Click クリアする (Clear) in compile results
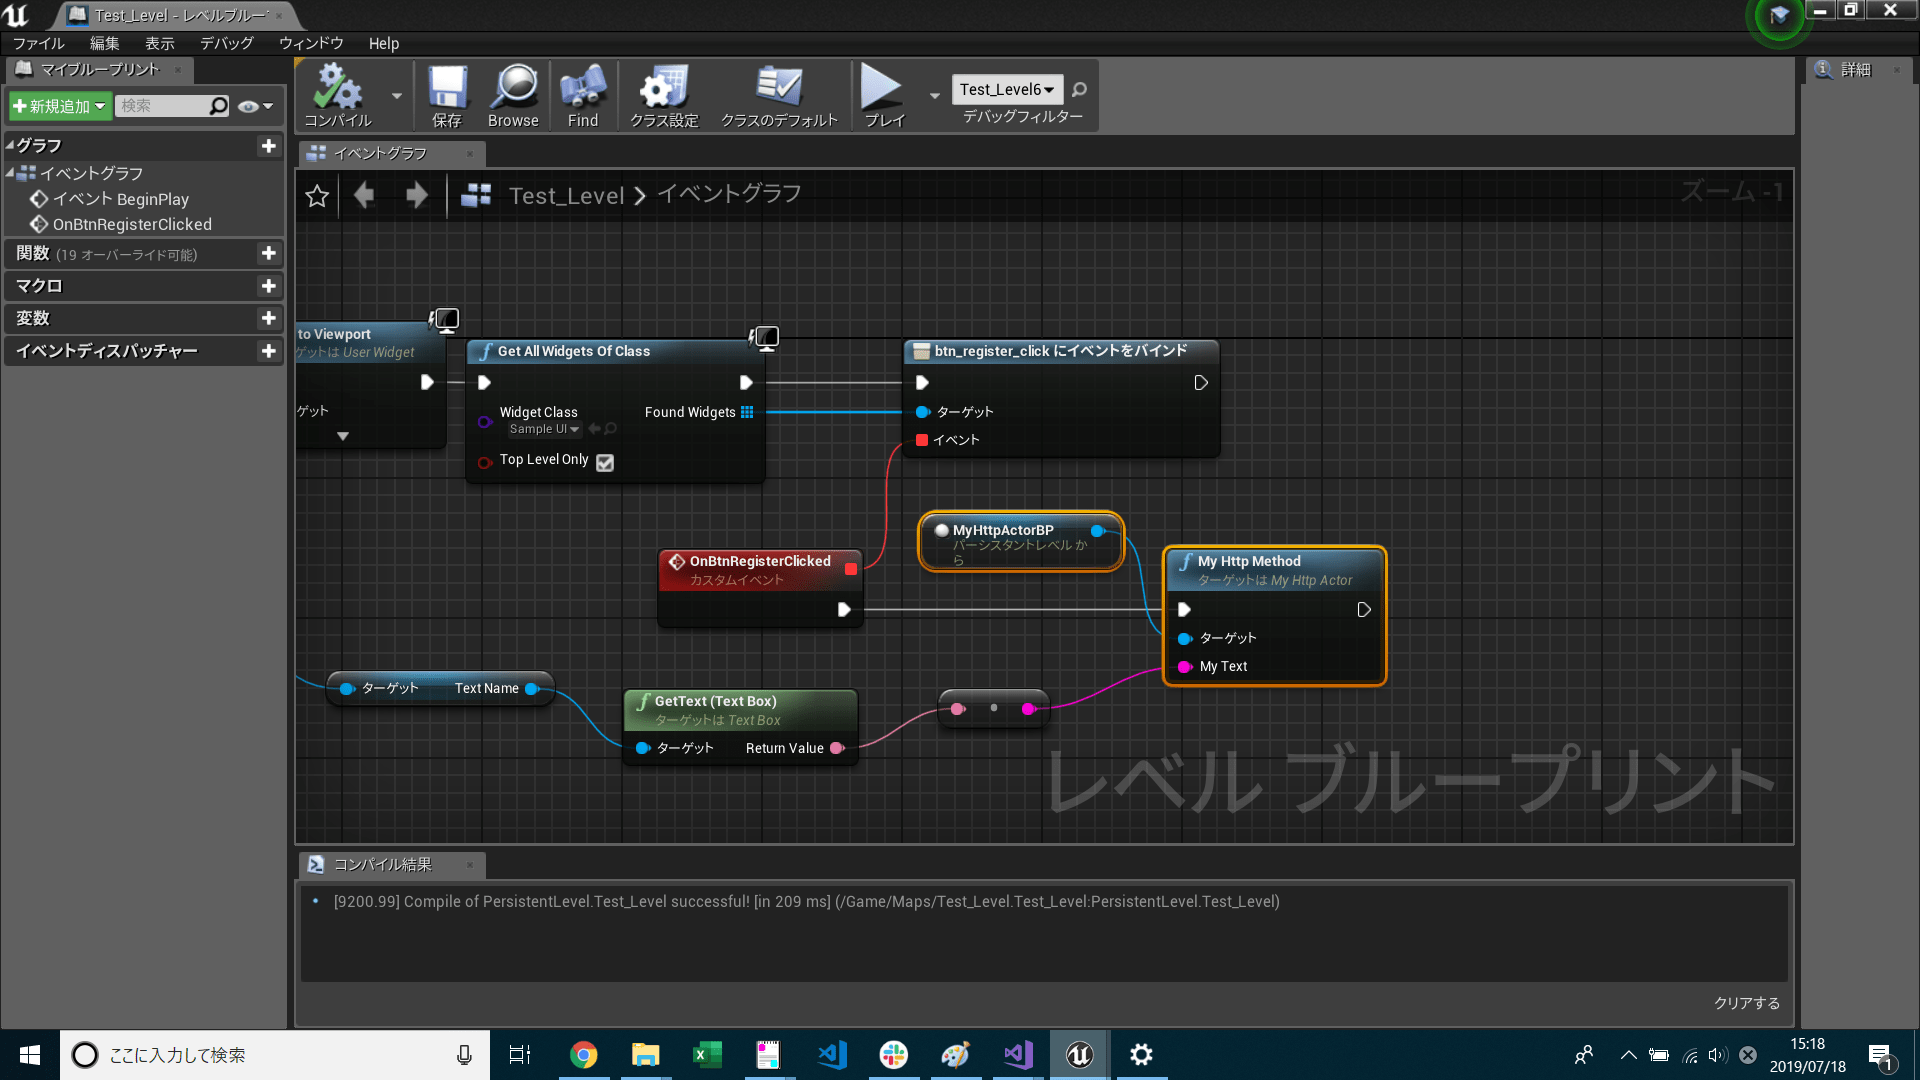 [1746, 1003]
